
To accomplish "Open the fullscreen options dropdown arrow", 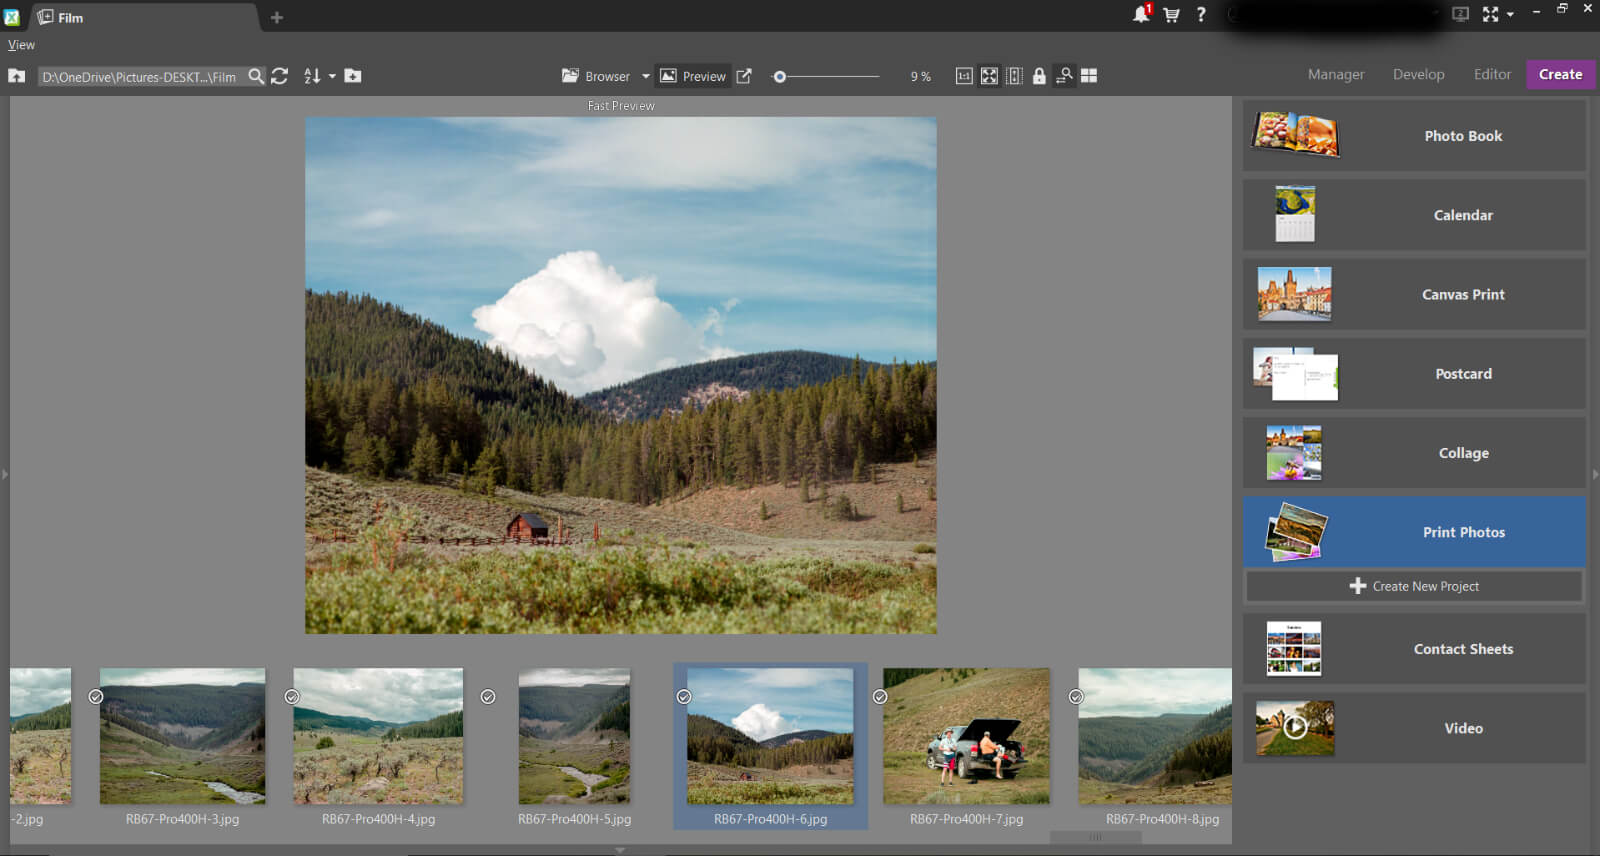I will pyautogui.click(x=1510, y=14).
